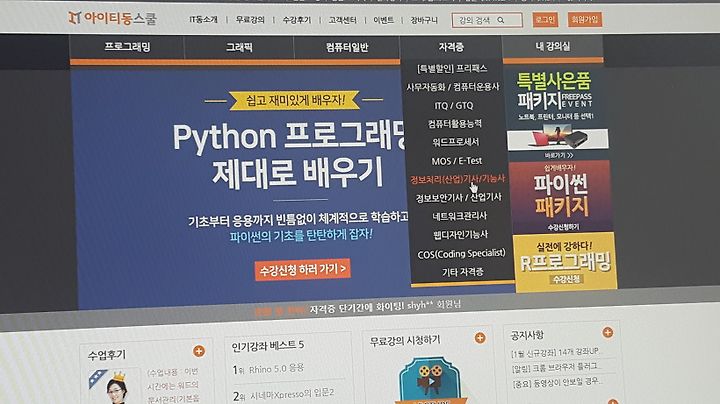Click 수강신청 on R프로그래밍 banner

pos(567,279)
